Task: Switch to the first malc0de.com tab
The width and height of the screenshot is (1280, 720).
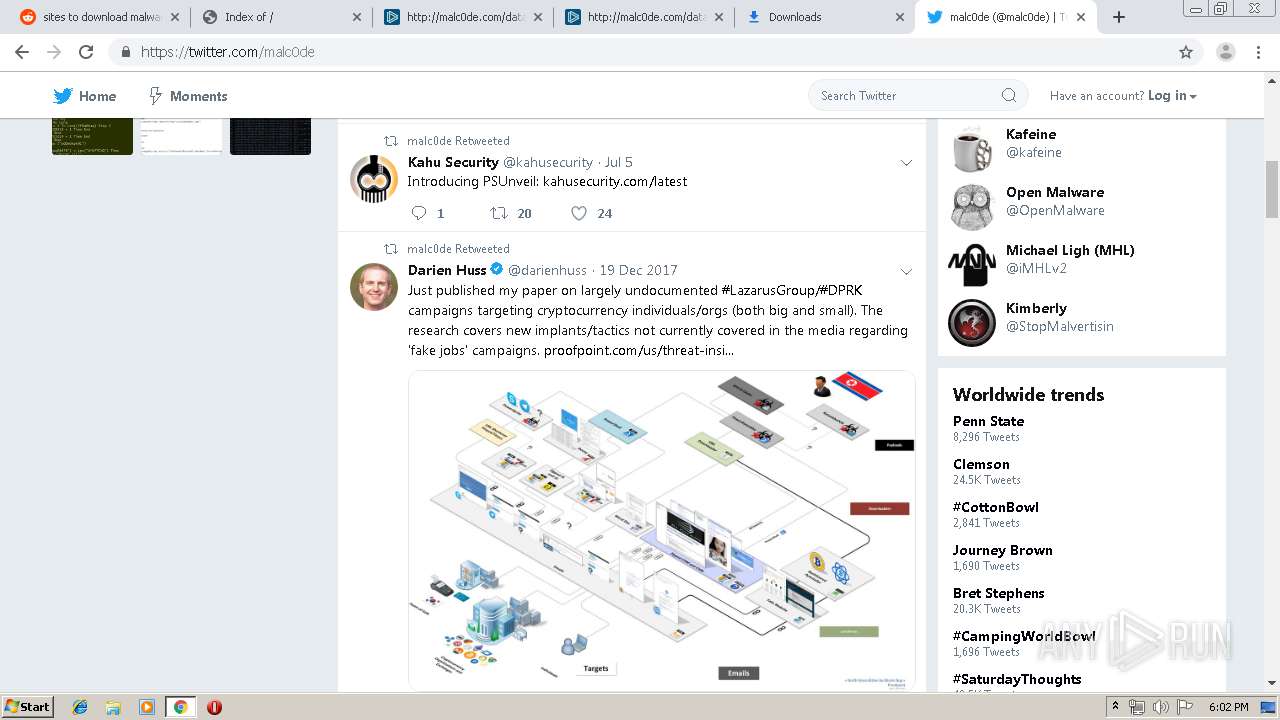Action: [x=462, y=17]
